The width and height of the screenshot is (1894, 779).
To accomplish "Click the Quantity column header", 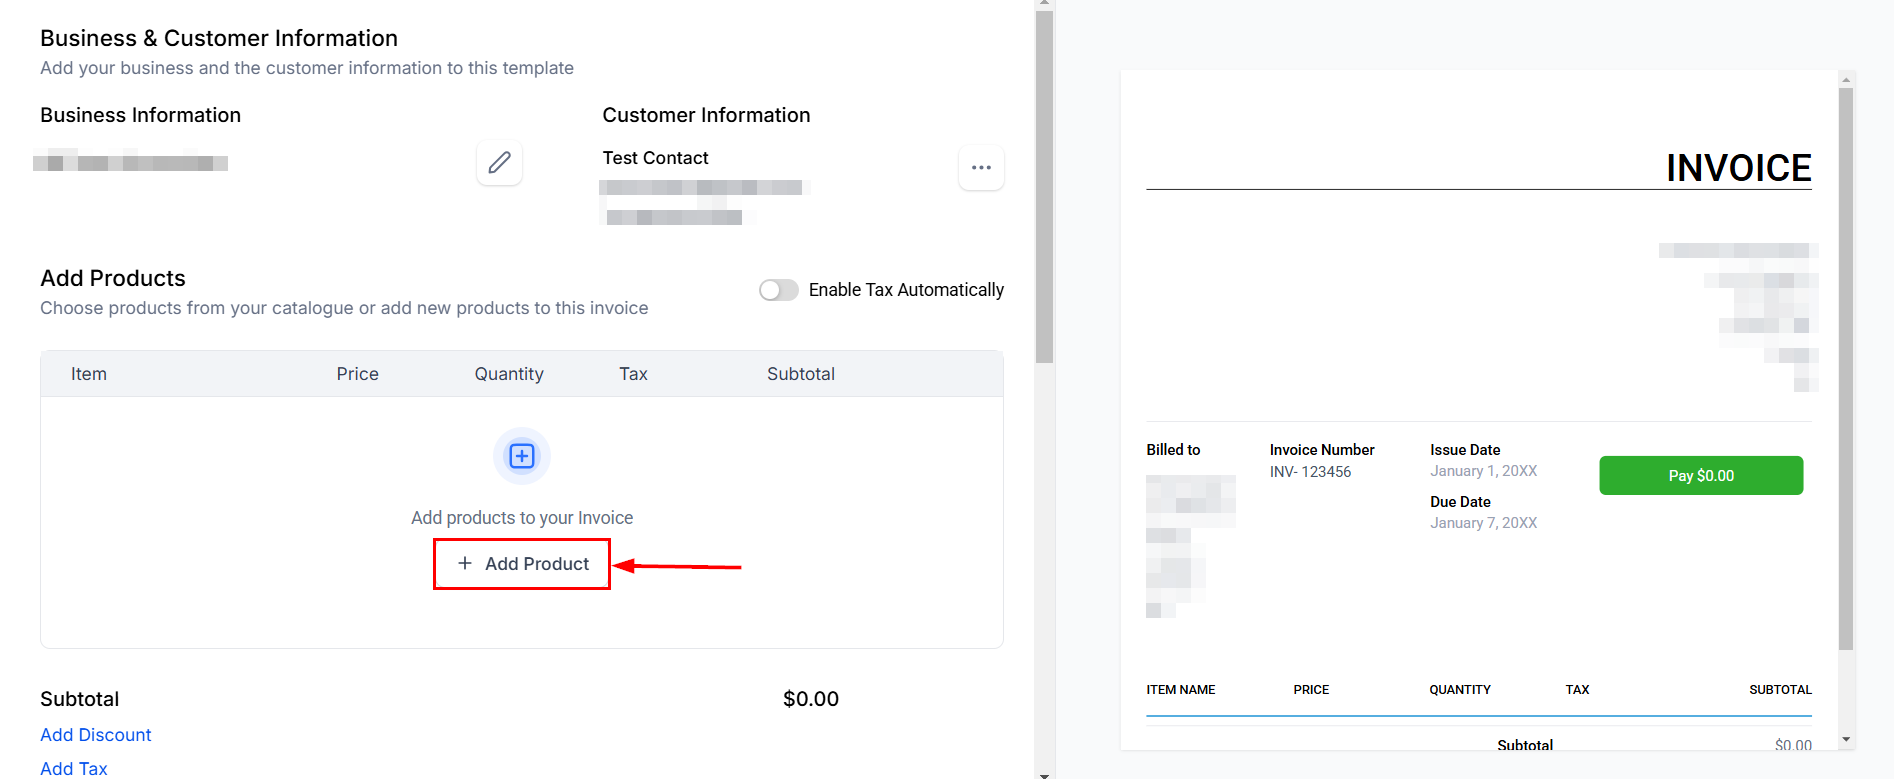I will (509, 374).
